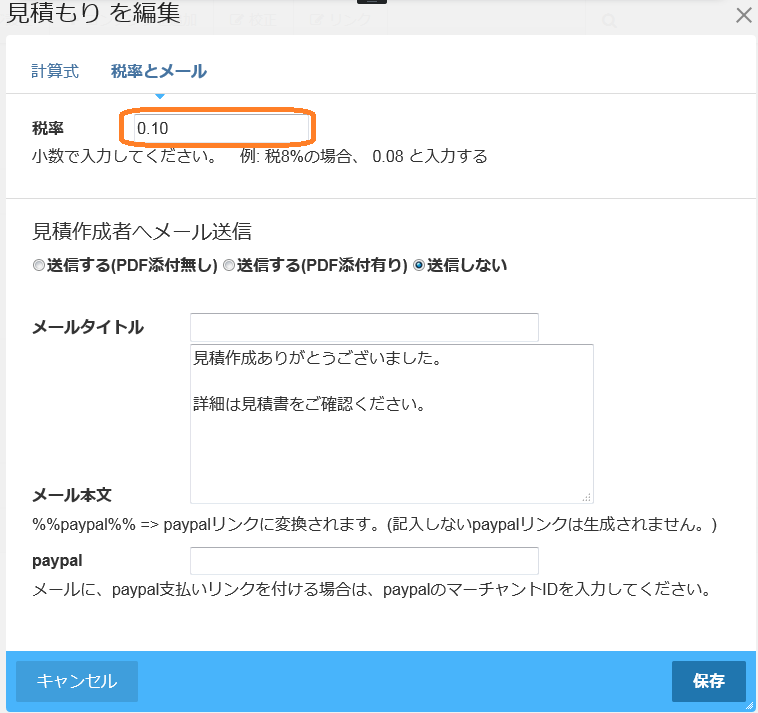
Task: Click the 税率 field label
Action: click(47, 128)
